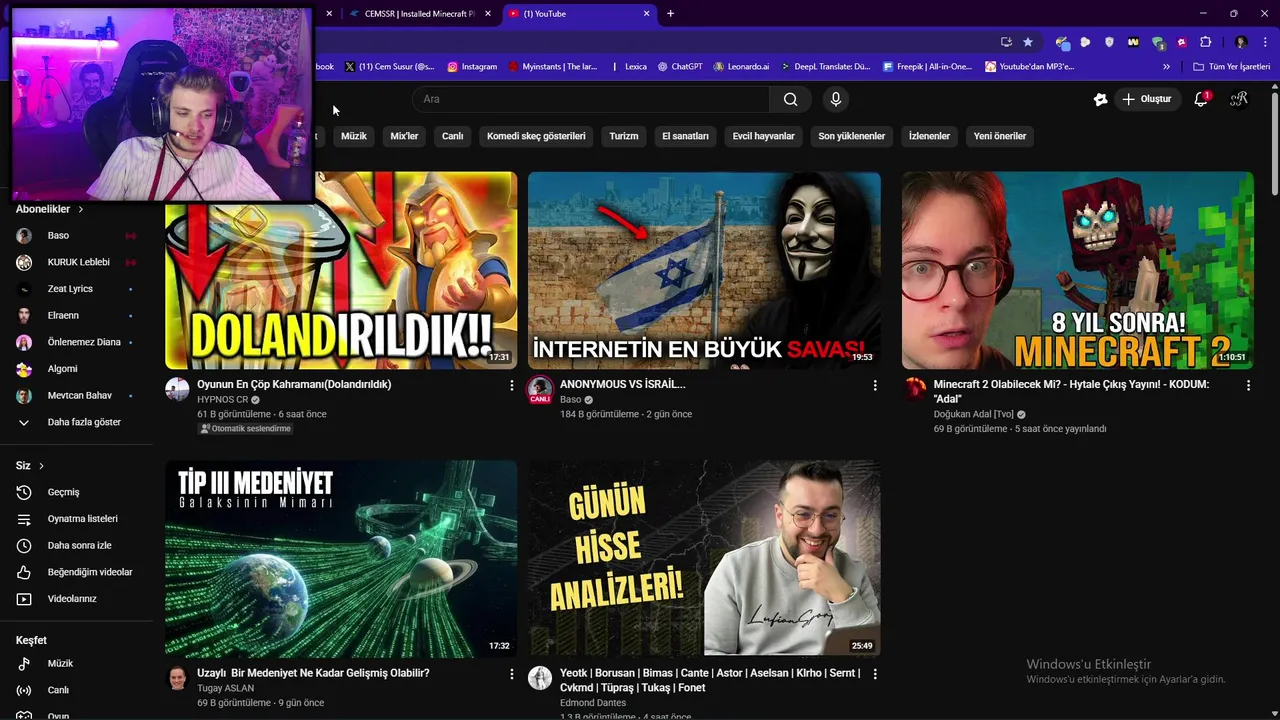Open Müzik under Keşfet
The height and width of the screenshot is (720, 1280).
click(x=77, y=663)
